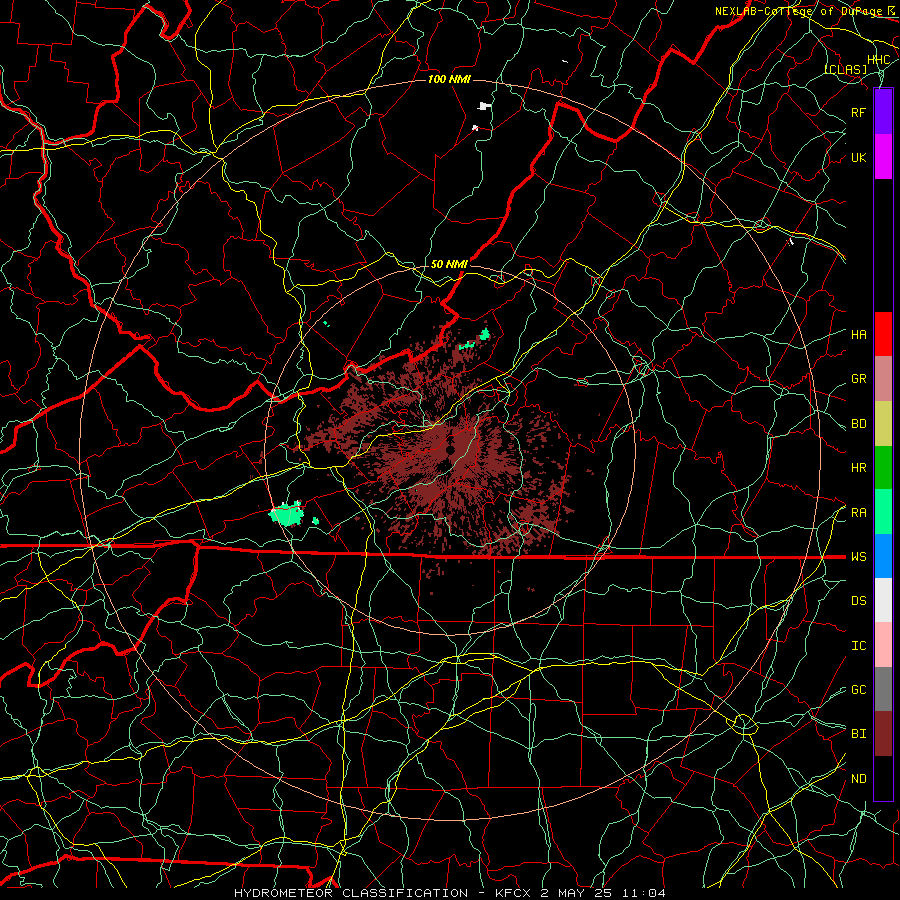Click the GR legend label
900x900 pixels.
click(x=858, y=379)
